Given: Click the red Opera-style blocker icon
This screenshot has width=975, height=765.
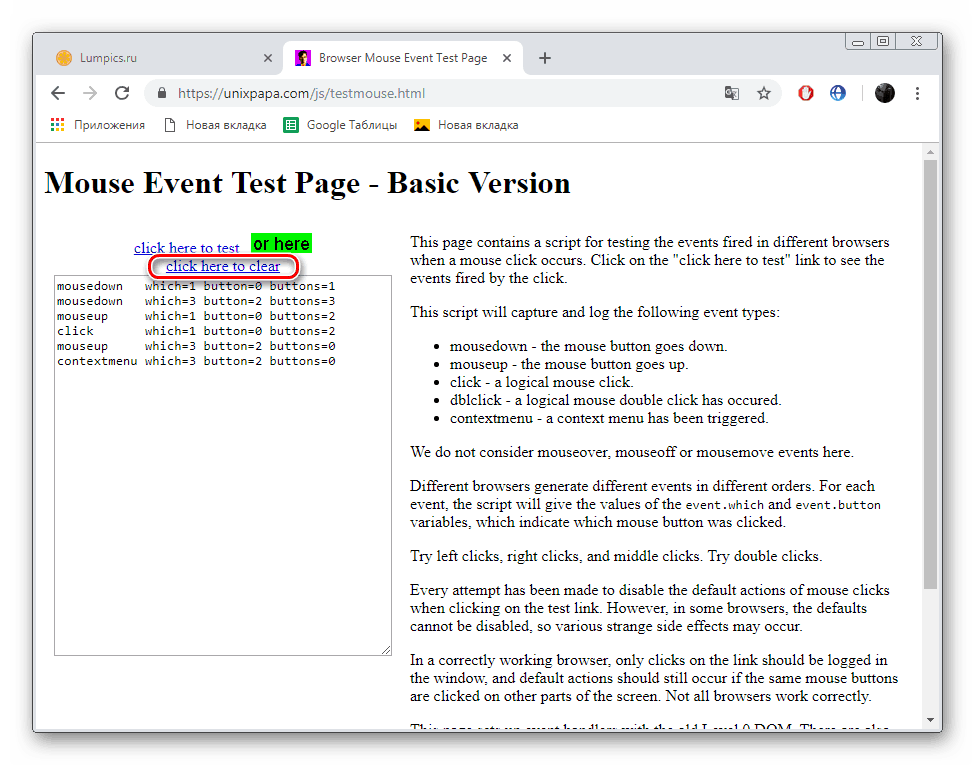Looking at the screenshot, I should [805, 92].
